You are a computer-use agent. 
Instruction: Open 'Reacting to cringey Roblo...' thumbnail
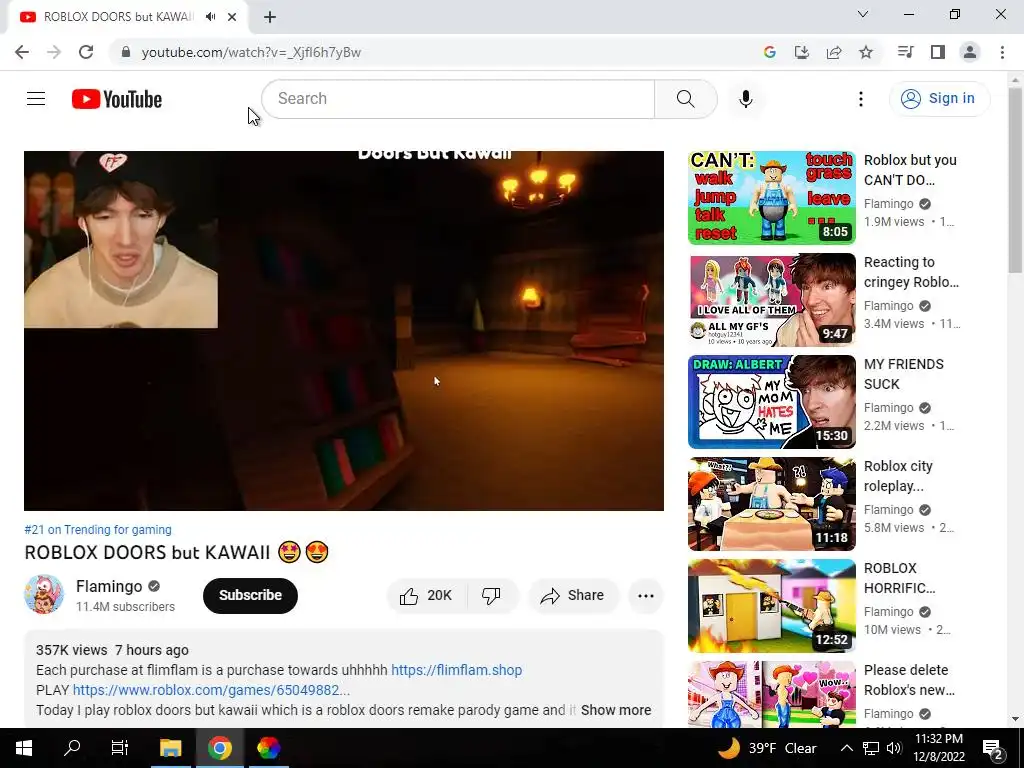coord(771,300)
